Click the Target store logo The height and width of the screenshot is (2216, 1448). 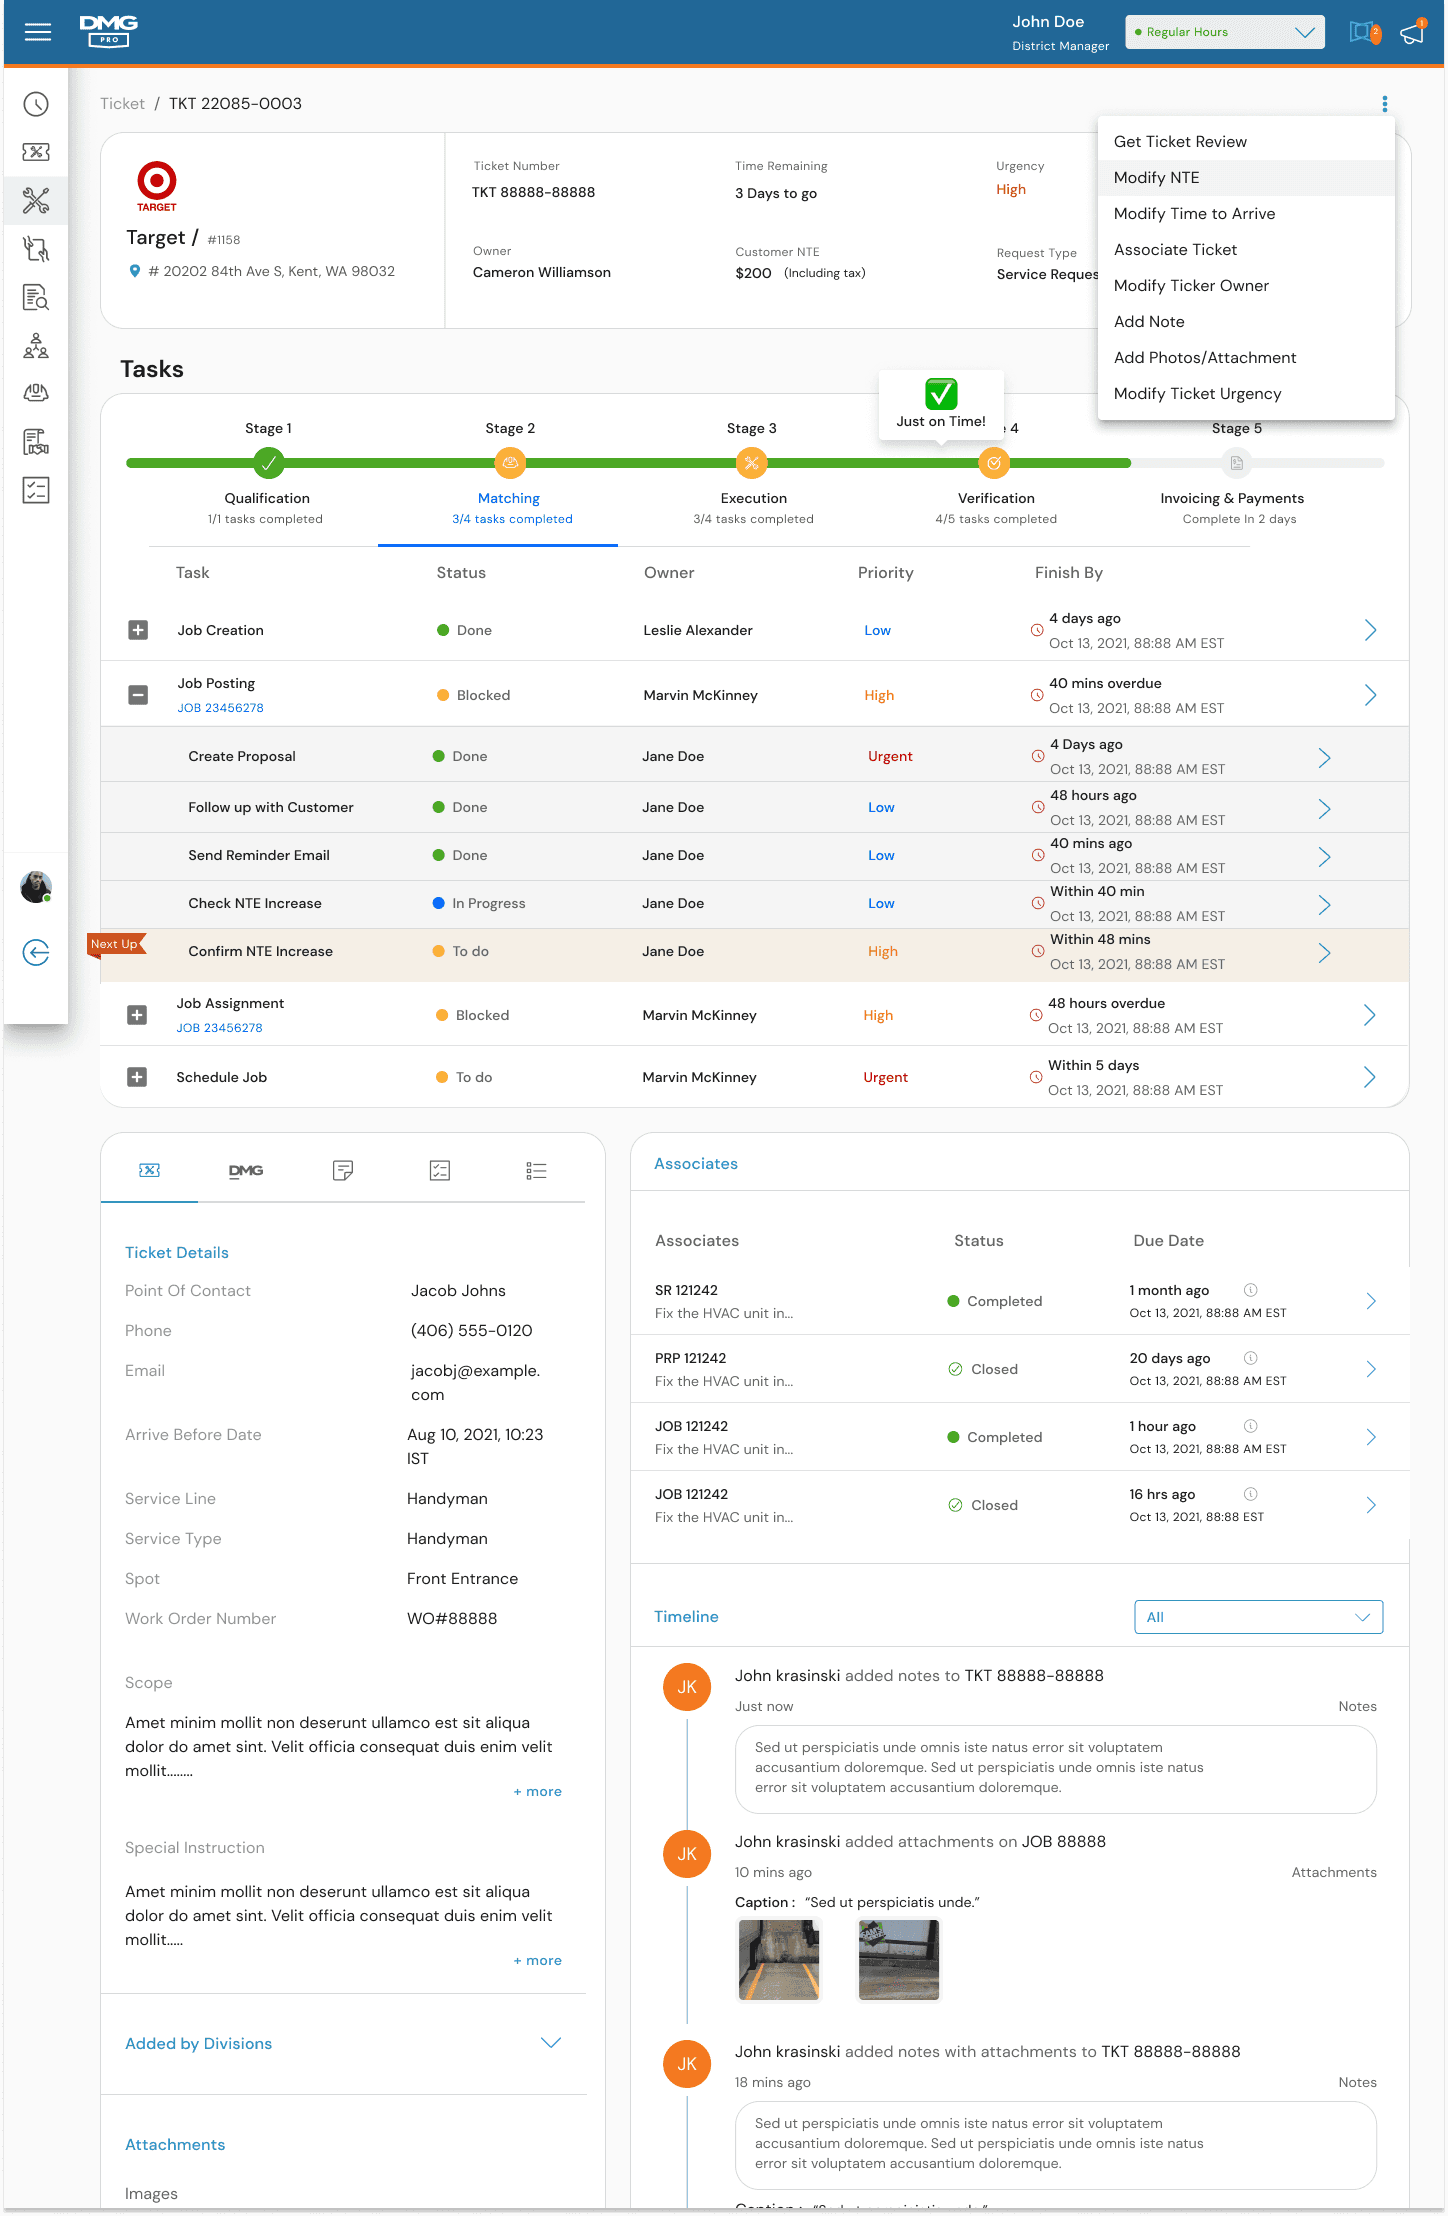pos(157,186)
